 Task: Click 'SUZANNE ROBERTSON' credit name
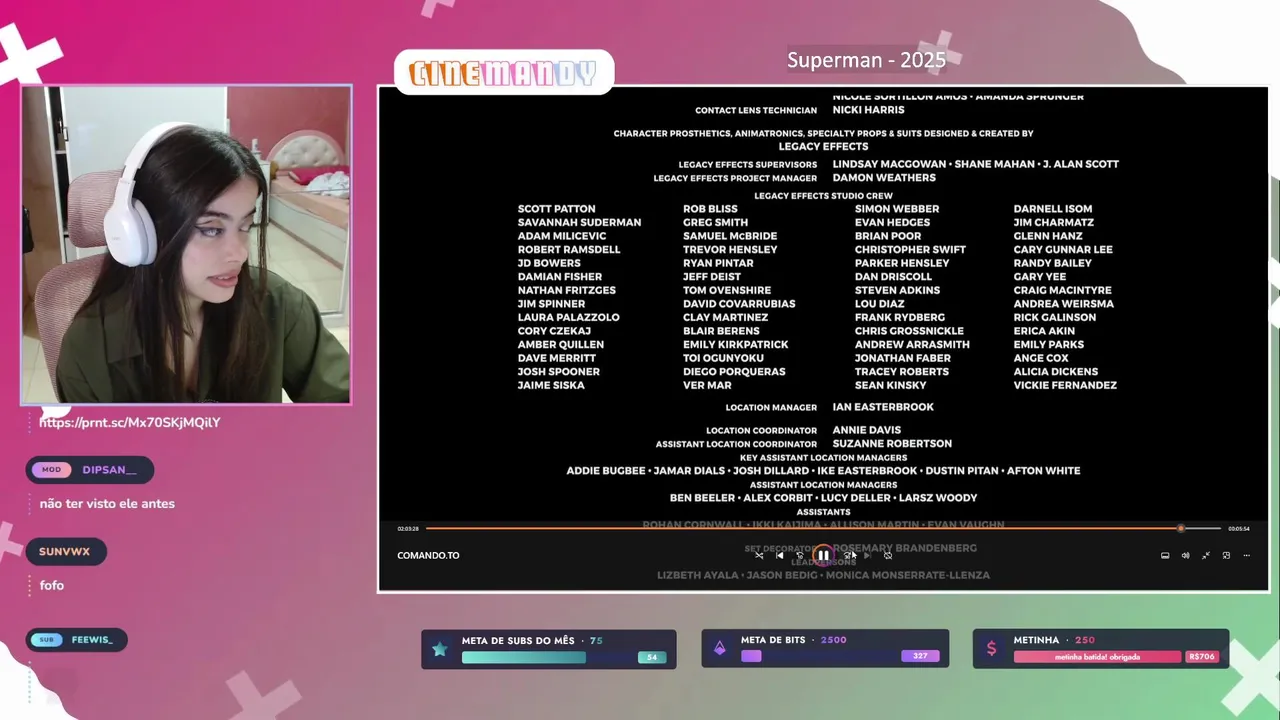pyautogui.click(x=892, y=444)
